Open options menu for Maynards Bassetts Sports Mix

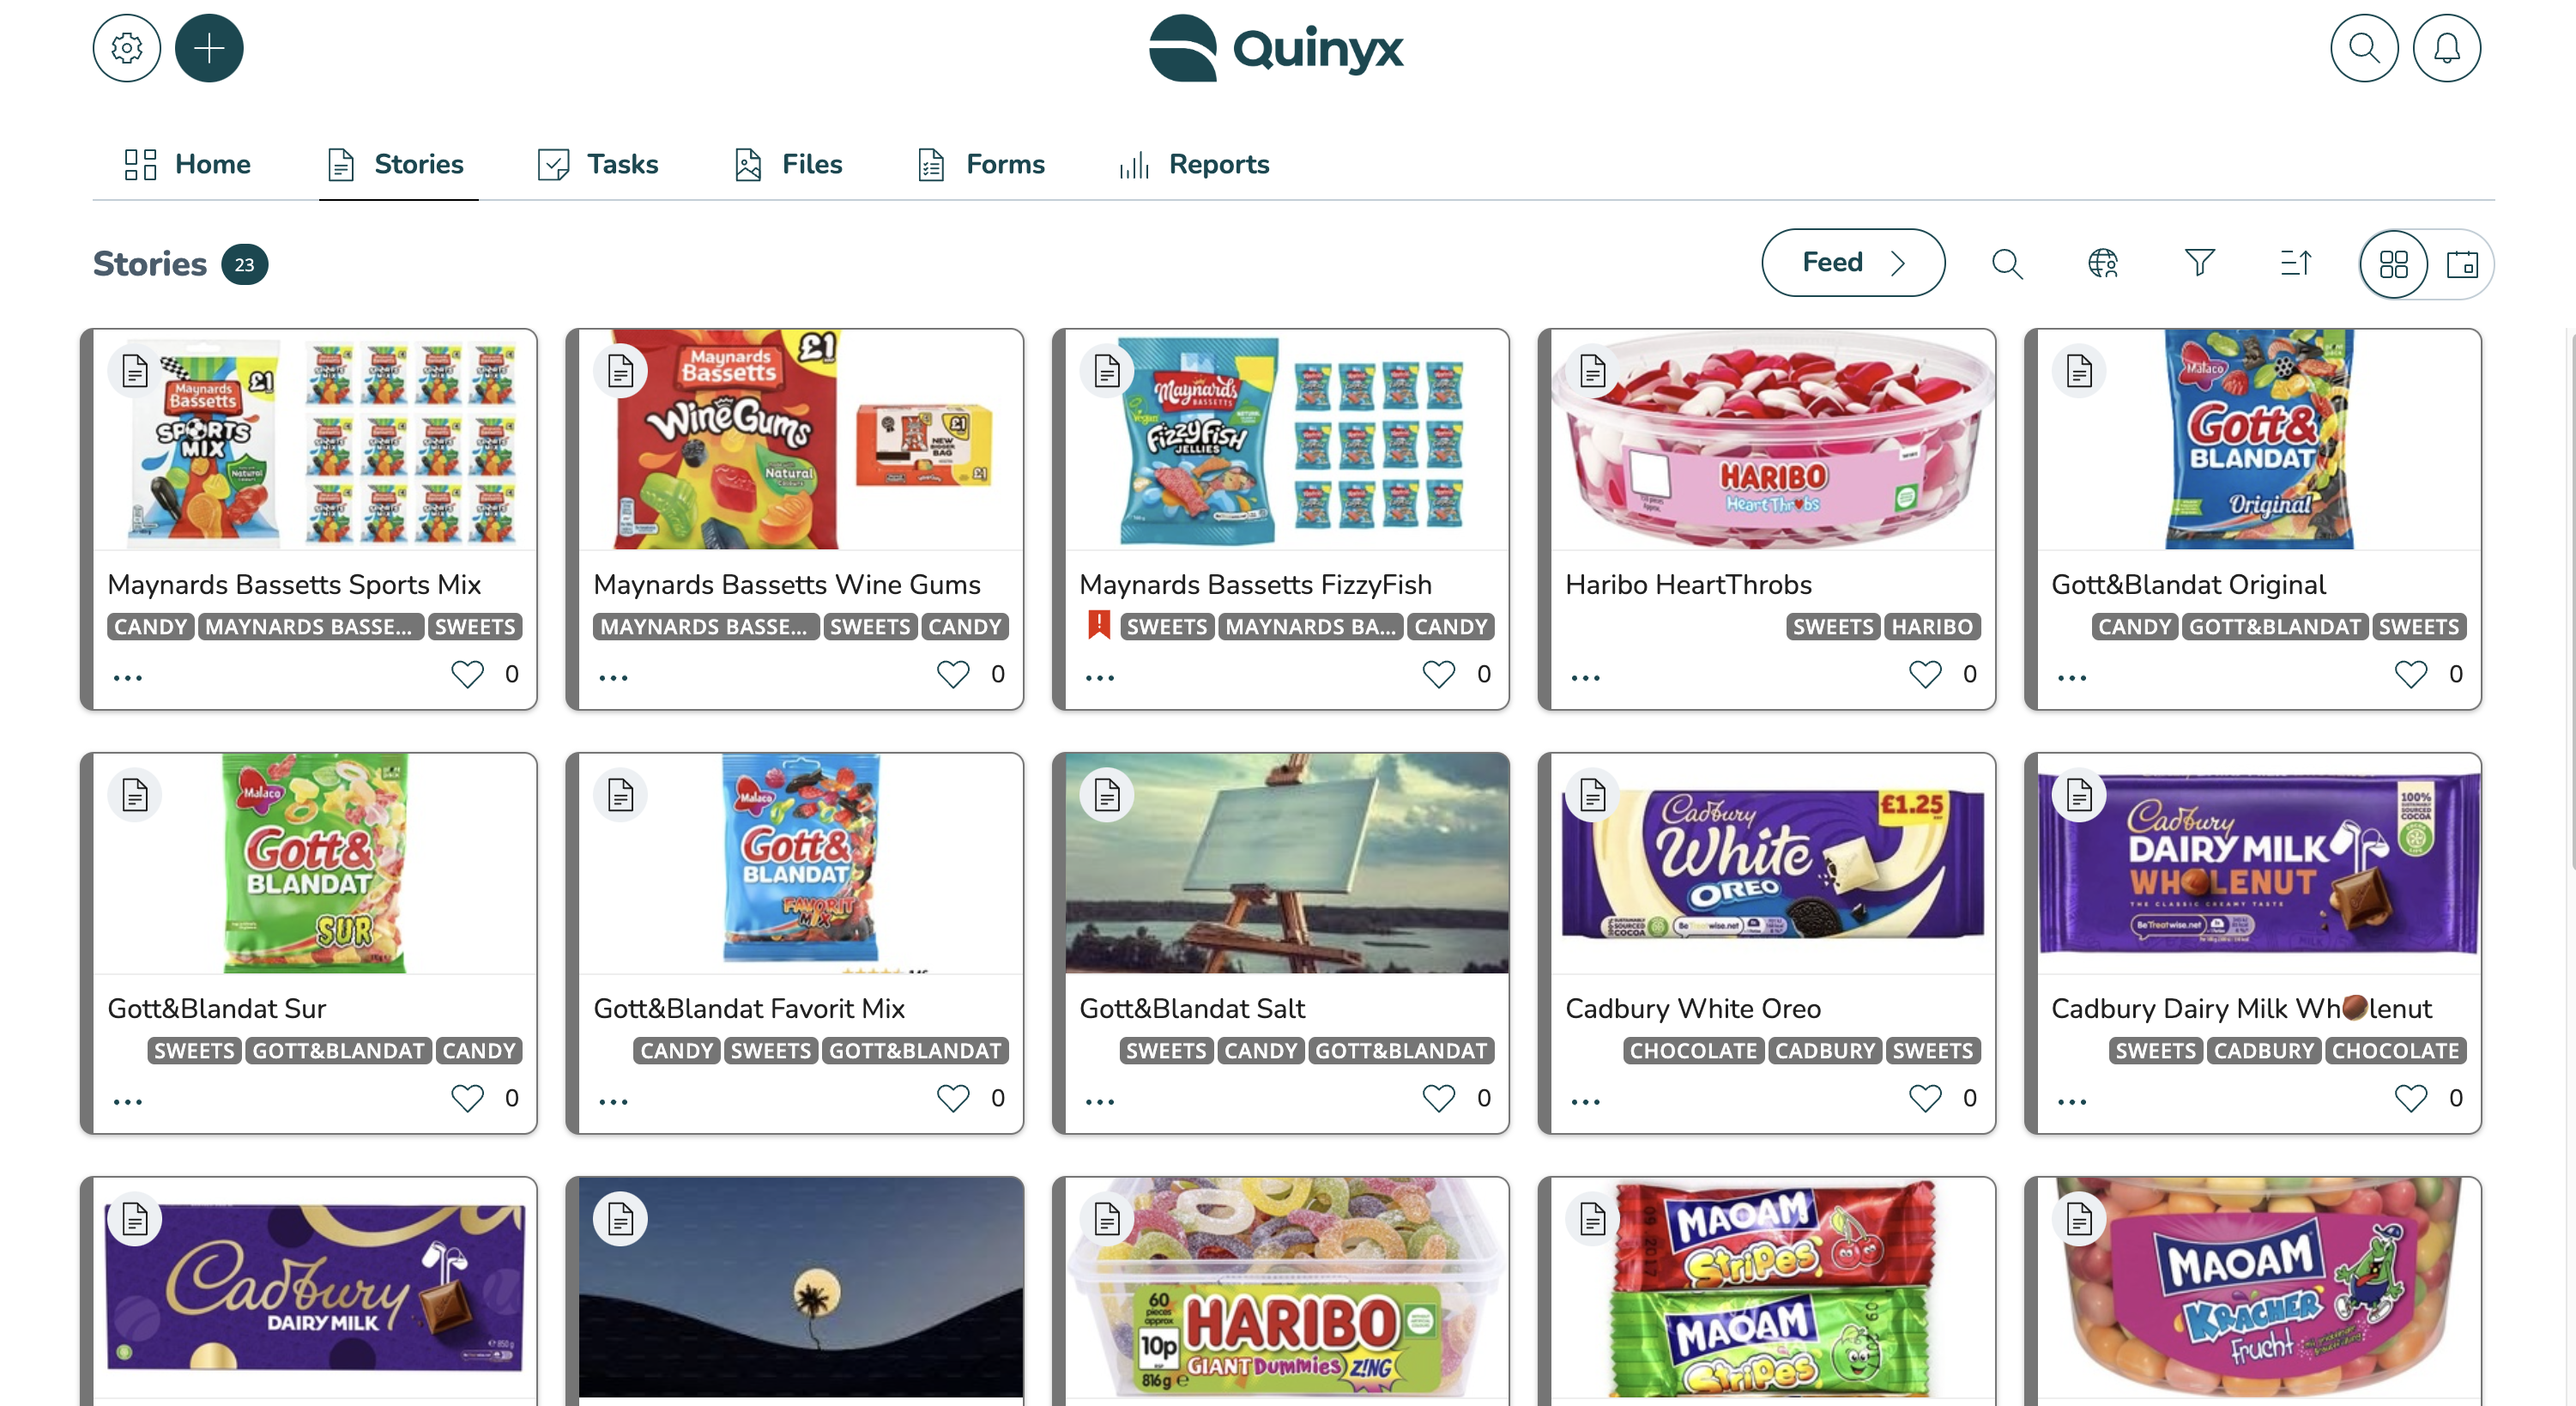[128, 678]
